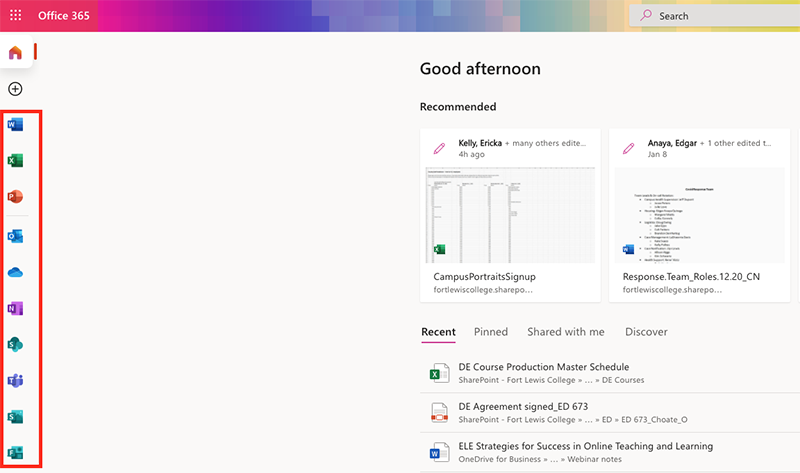Switch to the Pinned tab
Viewport: 800px width, 473px height.
point(490,332)
